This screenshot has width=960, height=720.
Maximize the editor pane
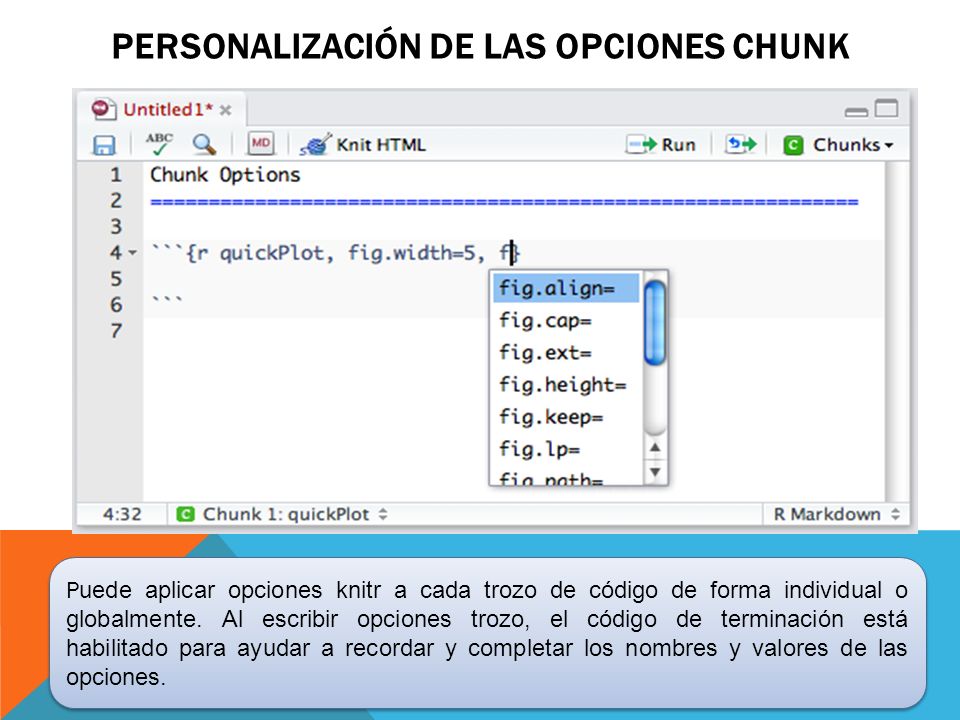click(x=886, y=108)
